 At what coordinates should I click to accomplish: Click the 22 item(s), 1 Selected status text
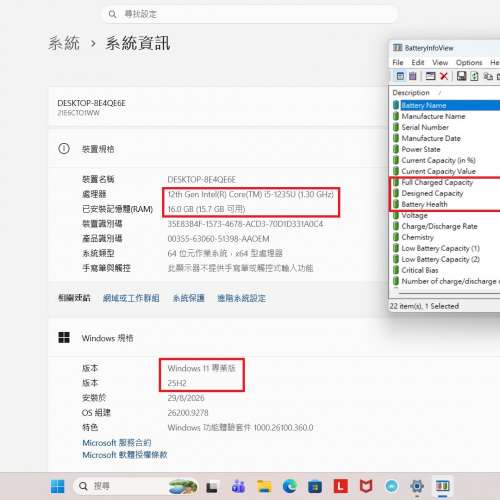click(424, 306)
